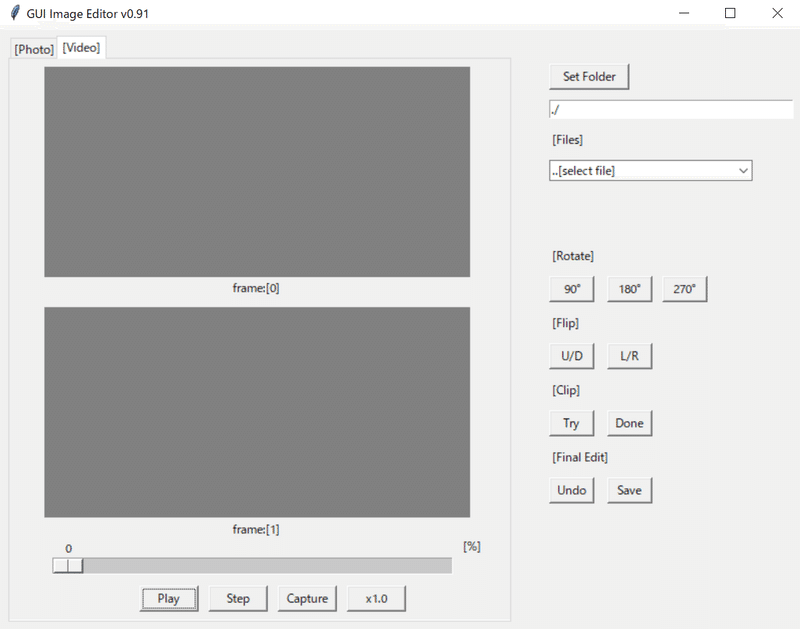Click the [Flip] label
The image size is (800, 629).
[x=565, y=323]
